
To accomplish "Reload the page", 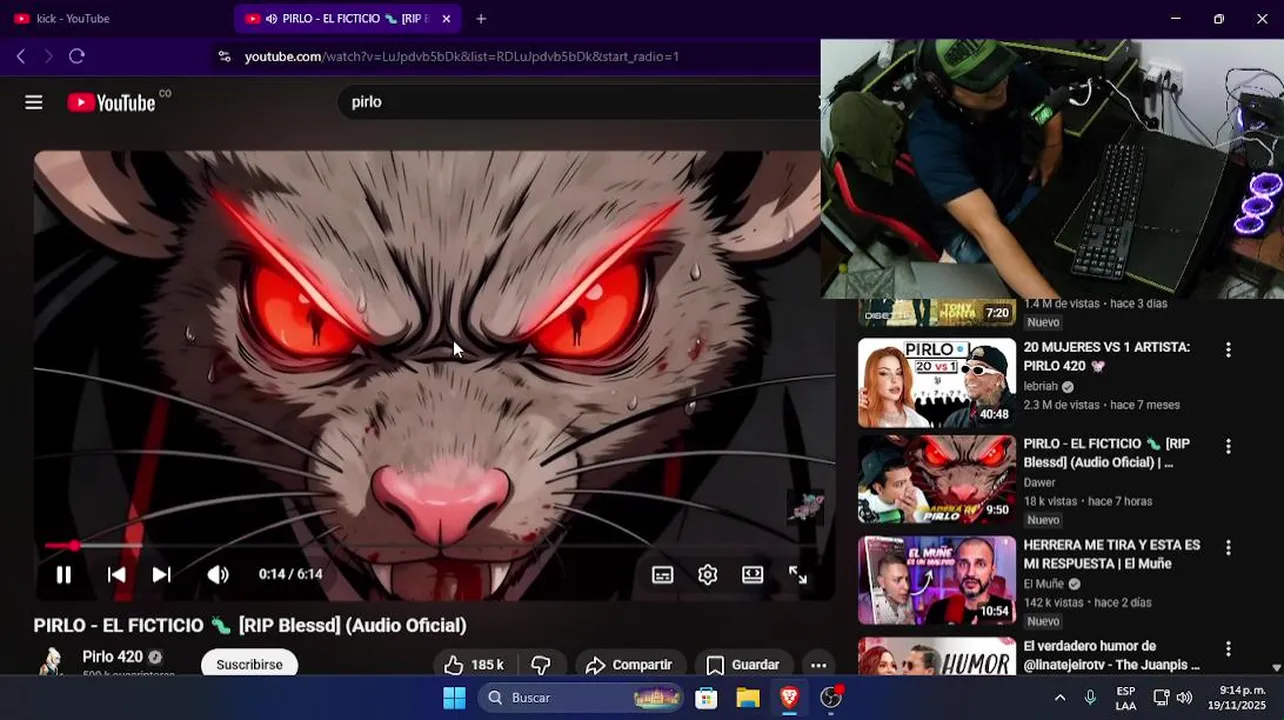I will click(x=77, y=57).
